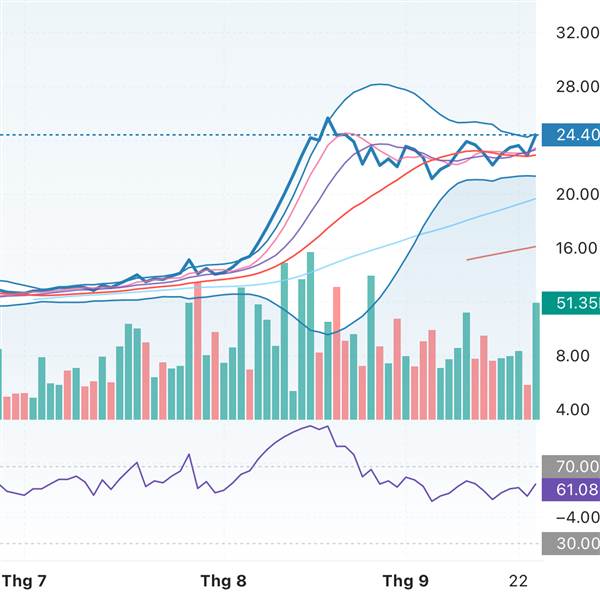The width and height of the screenshot is (600, 600).
Task: Click the short red trend line segment
Action: (500, 252)
